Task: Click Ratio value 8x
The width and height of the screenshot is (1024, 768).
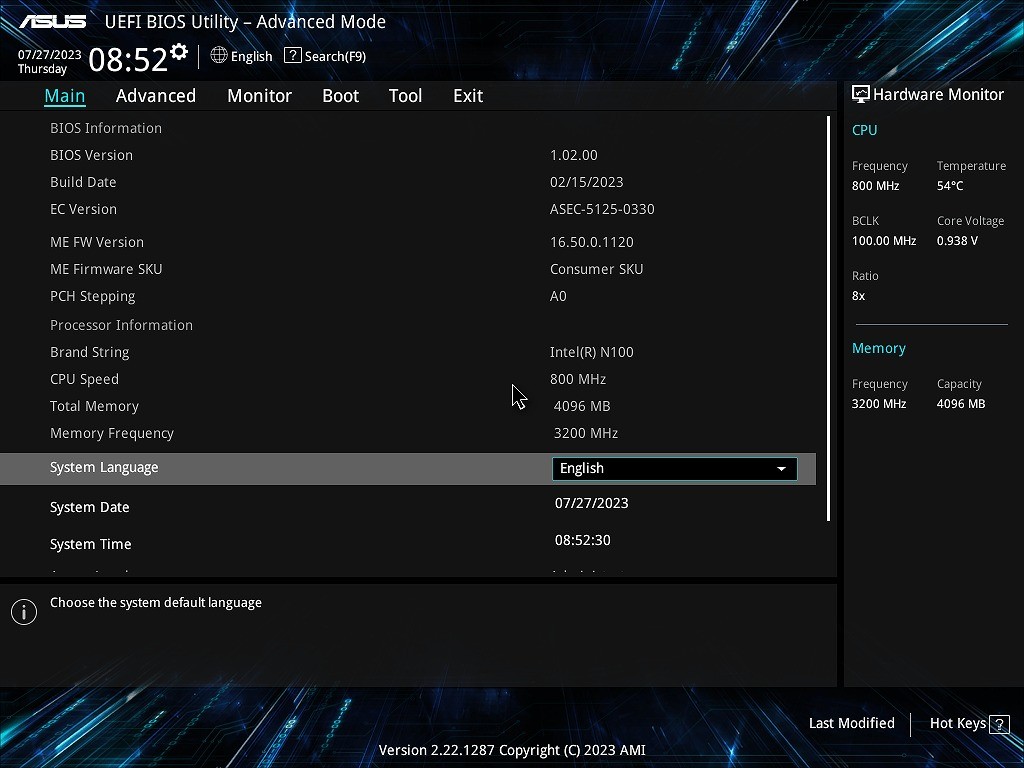Action: [x=858, y=296]
